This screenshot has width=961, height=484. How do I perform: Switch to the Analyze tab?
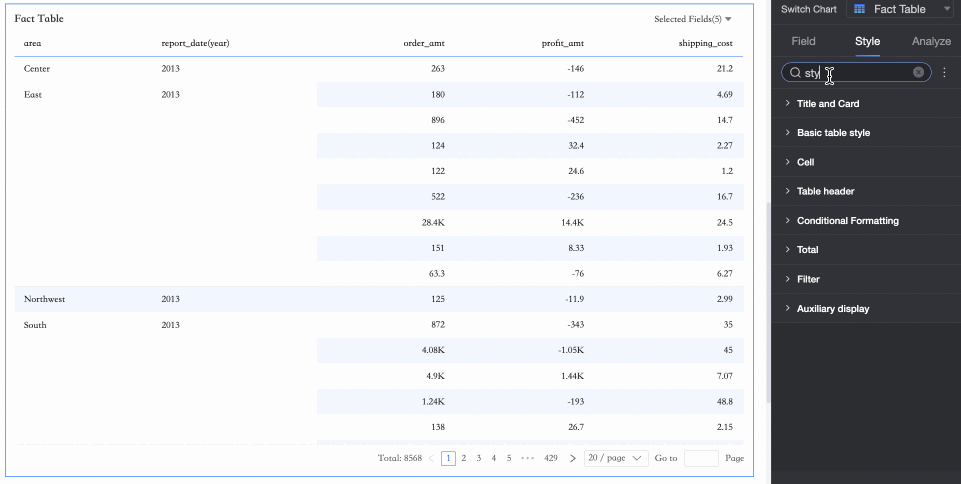pyautogui.click(x=931, y=41)
